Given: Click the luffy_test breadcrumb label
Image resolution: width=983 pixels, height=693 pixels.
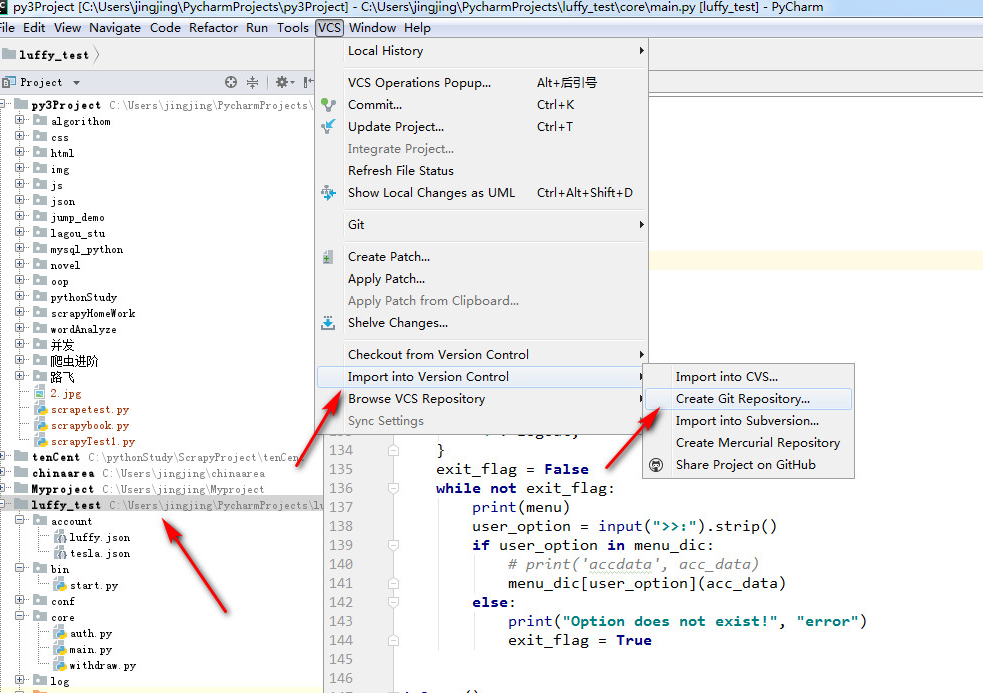Looking at the screenshot, I should coord(54,55).
